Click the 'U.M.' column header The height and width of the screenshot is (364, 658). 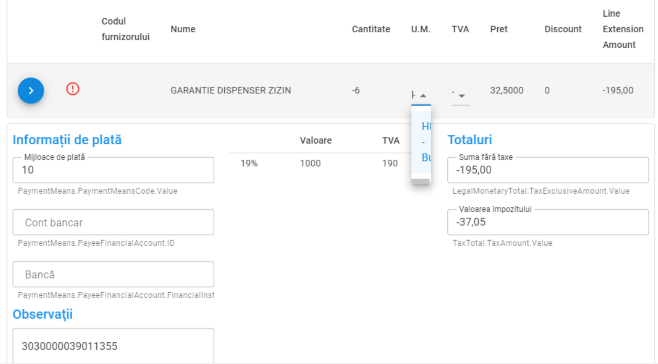tap(420, 29)
